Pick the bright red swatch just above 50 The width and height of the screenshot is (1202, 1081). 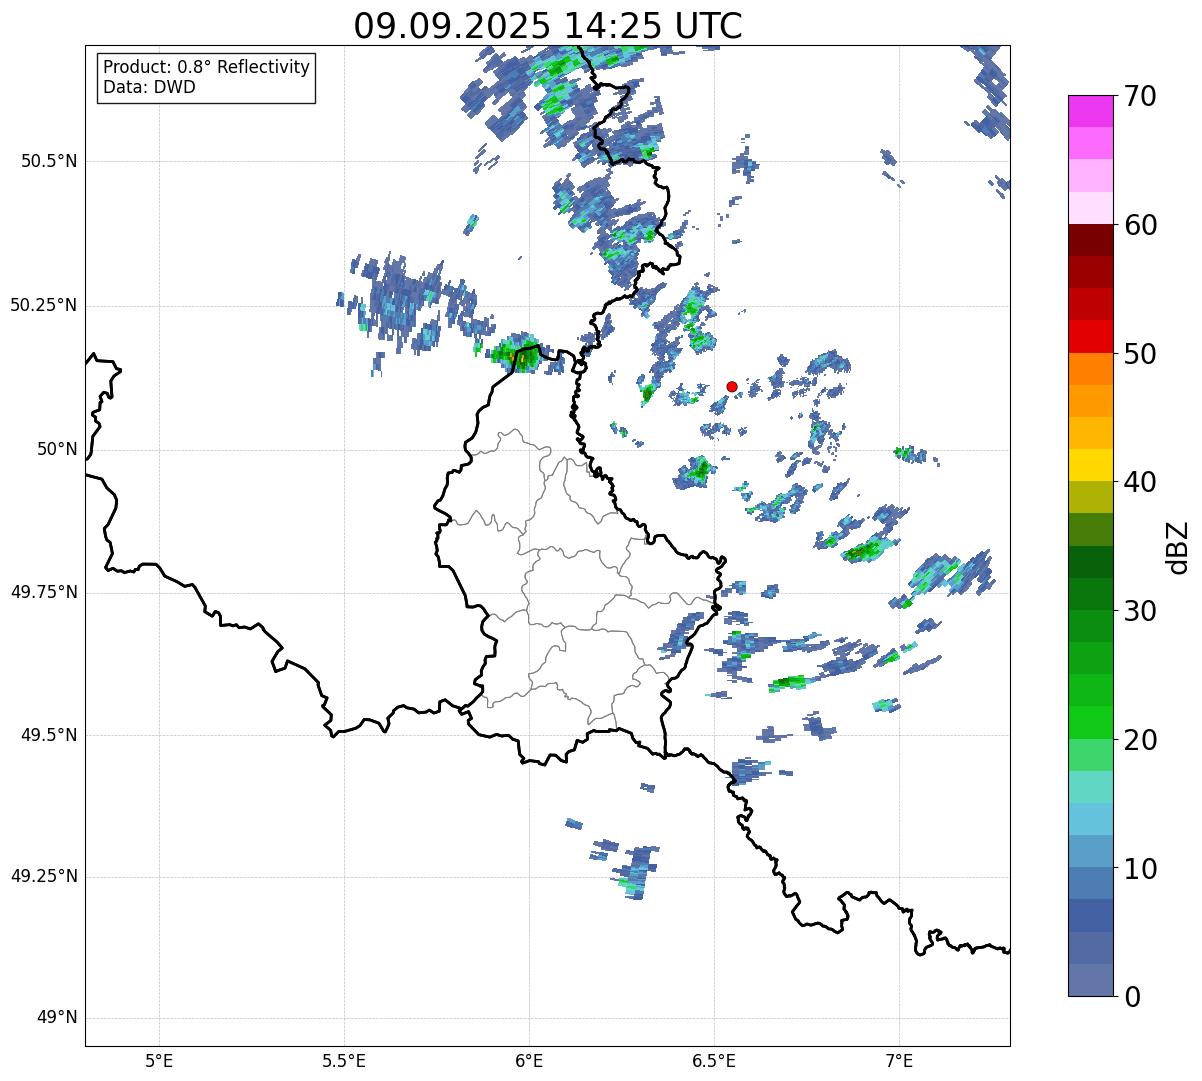1090,336
